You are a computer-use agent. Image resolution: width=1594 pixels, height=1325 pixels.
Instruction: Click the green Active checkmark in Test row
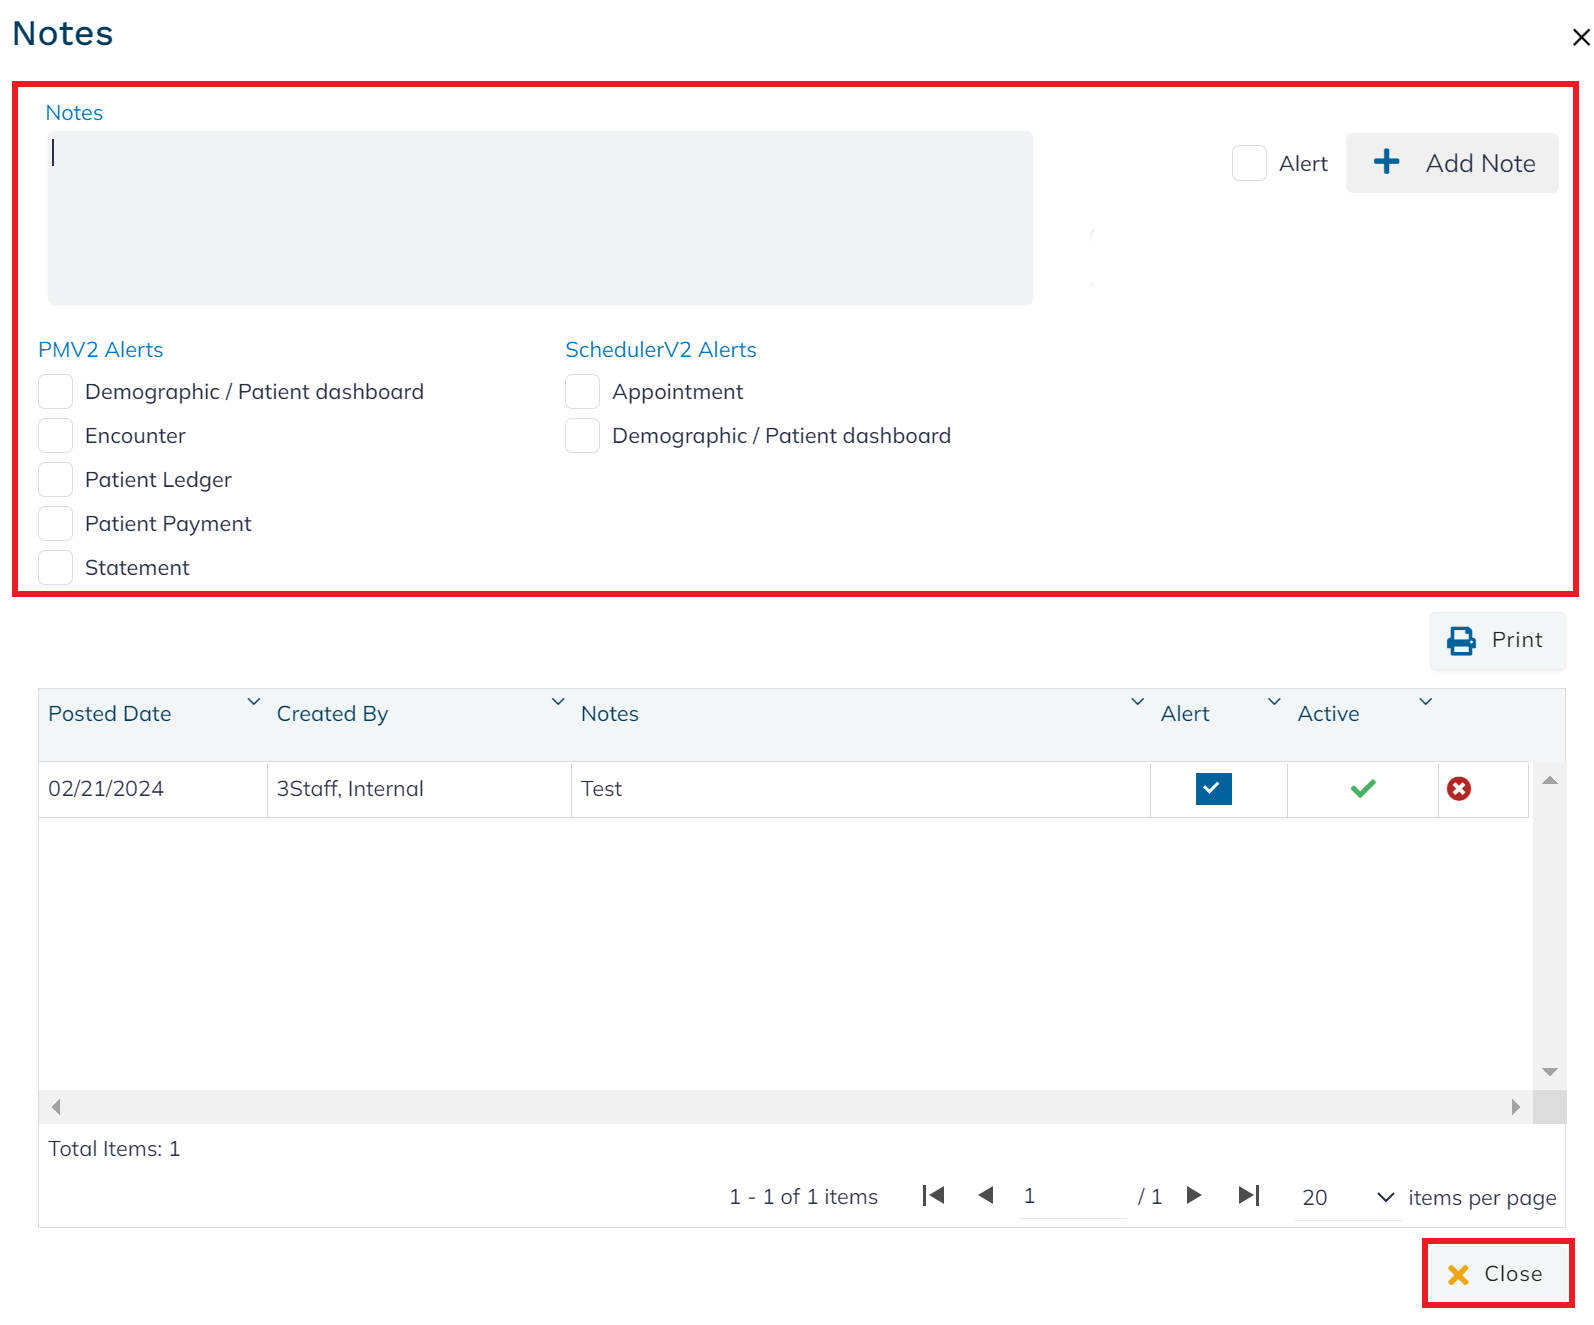(x=1362, y=789)
